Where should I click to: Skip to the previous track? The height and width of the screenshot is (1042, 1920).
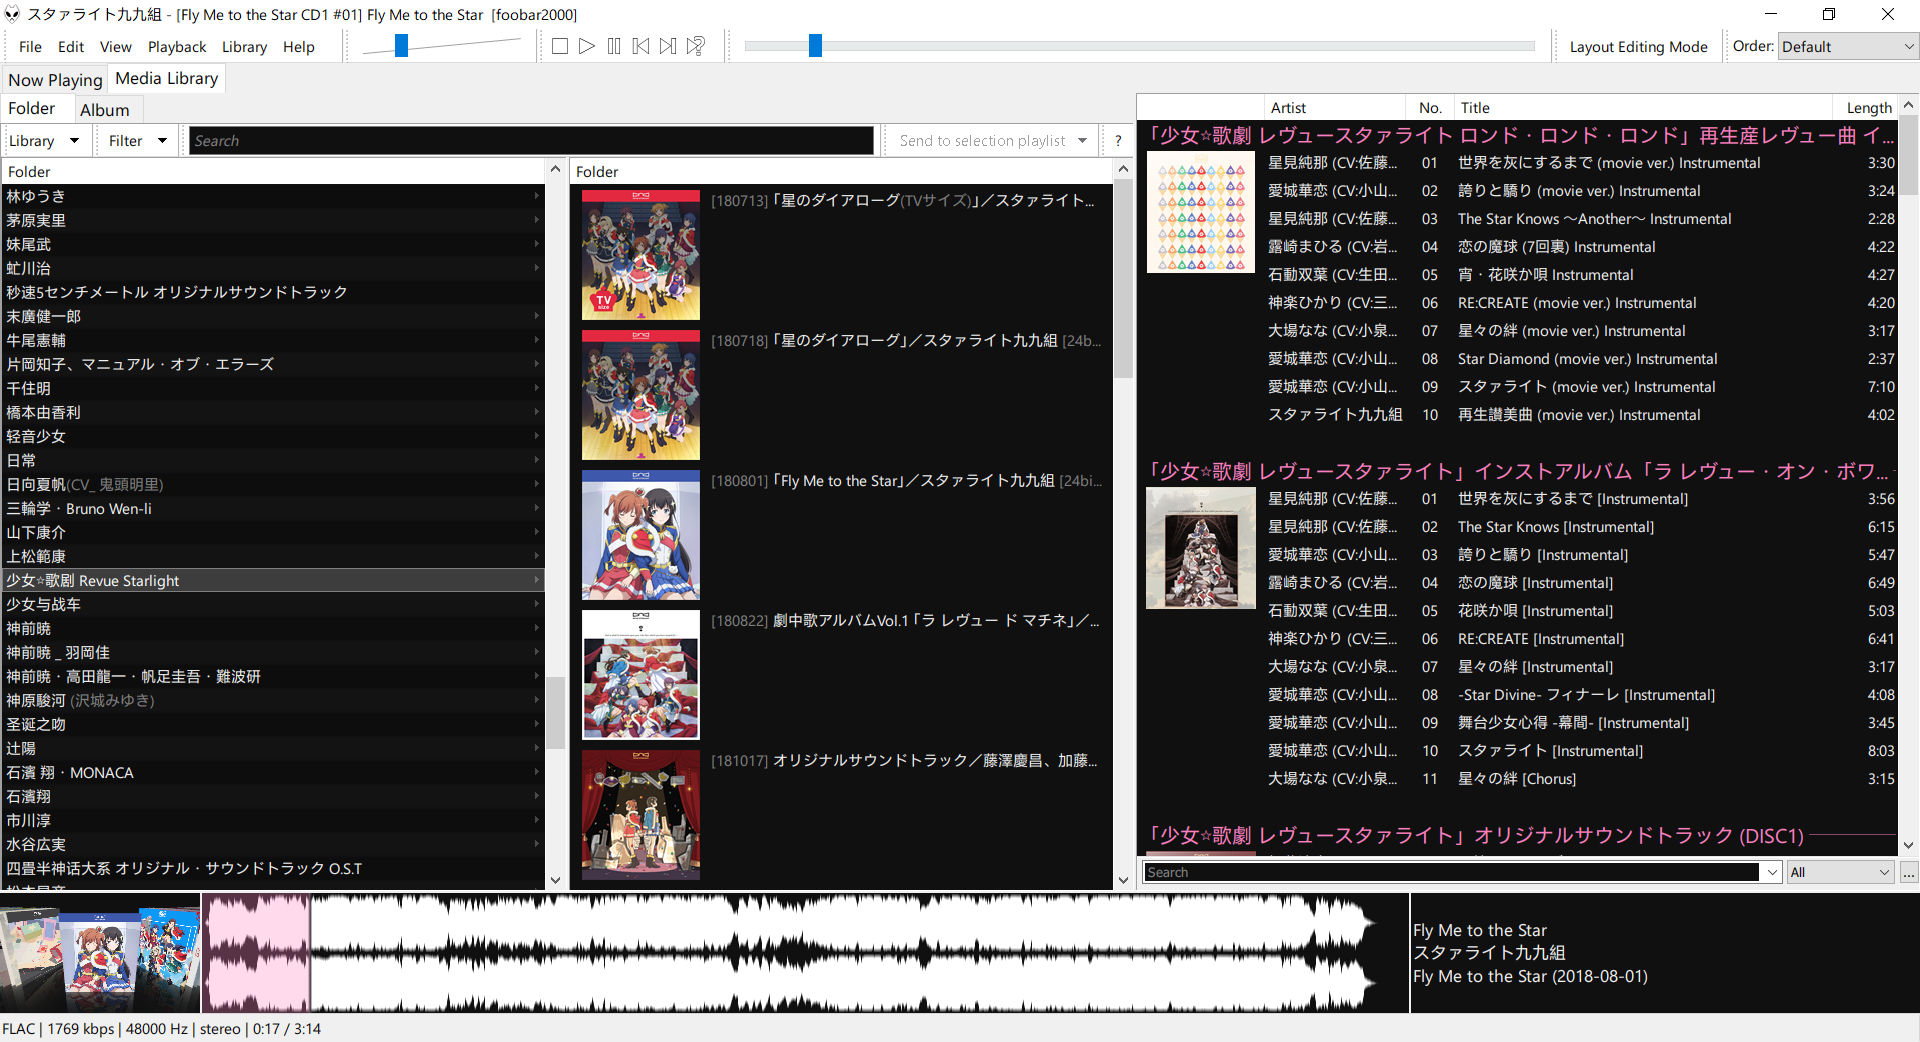point(641,45)
